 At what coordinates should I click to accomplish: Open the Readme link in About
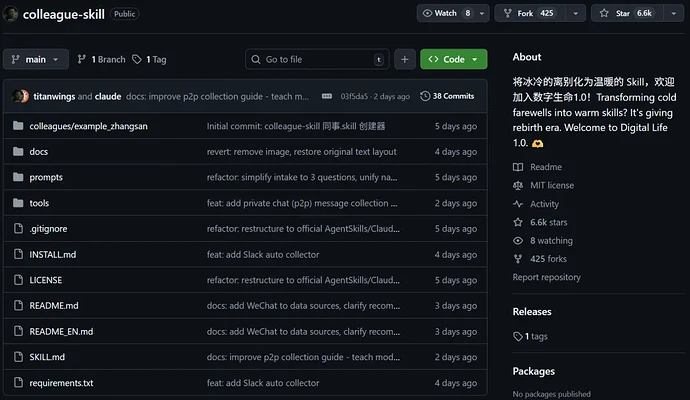545,167
